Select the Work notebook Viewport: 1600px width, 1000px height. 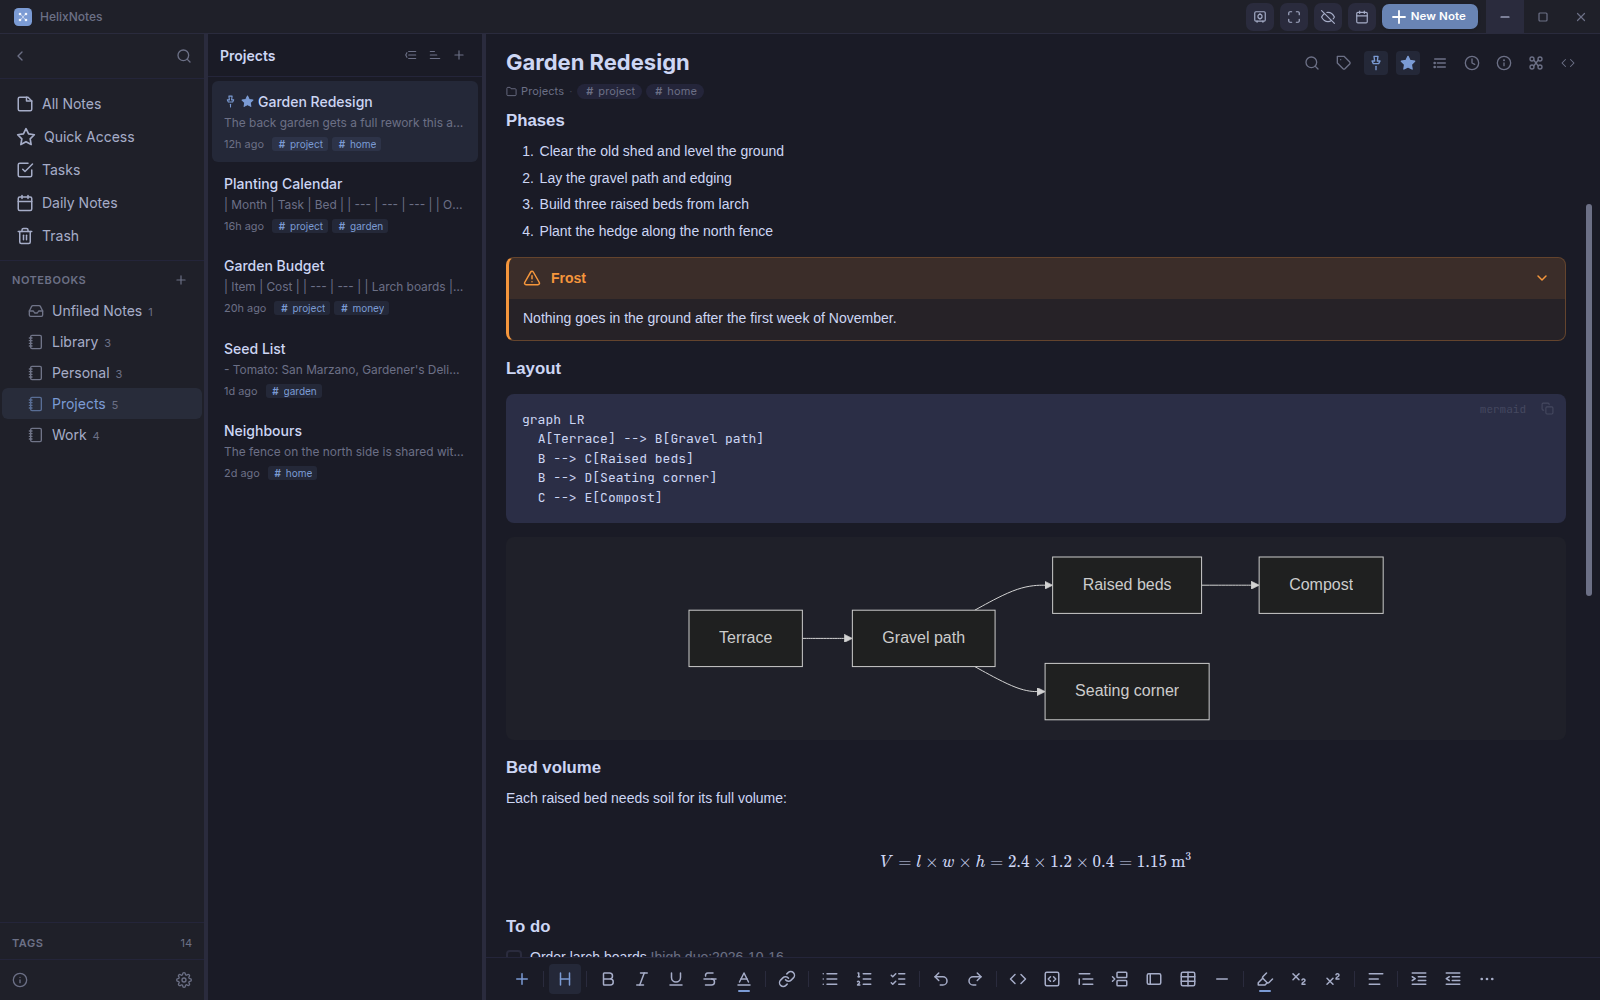click(102, 435)
